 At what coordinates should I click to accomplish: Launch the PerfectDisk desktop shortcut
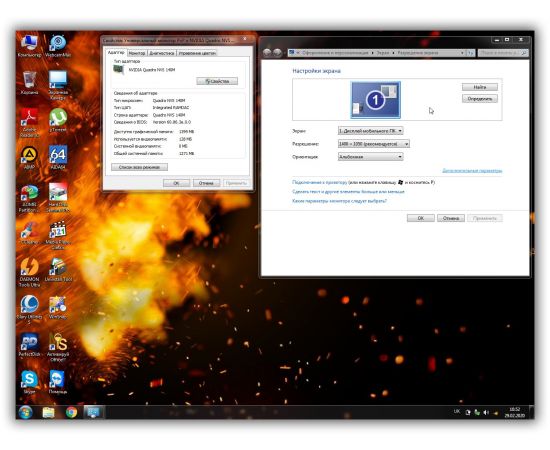29,345
